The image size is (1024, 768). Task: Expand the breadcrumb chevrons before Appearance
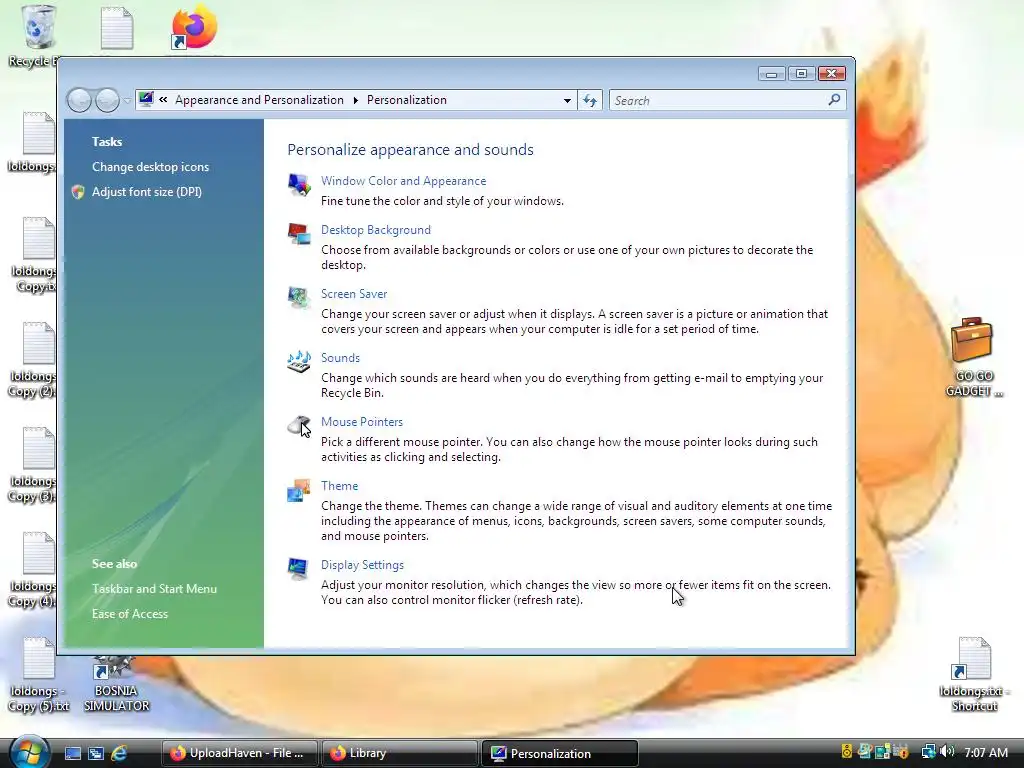(x=163, y=100)
